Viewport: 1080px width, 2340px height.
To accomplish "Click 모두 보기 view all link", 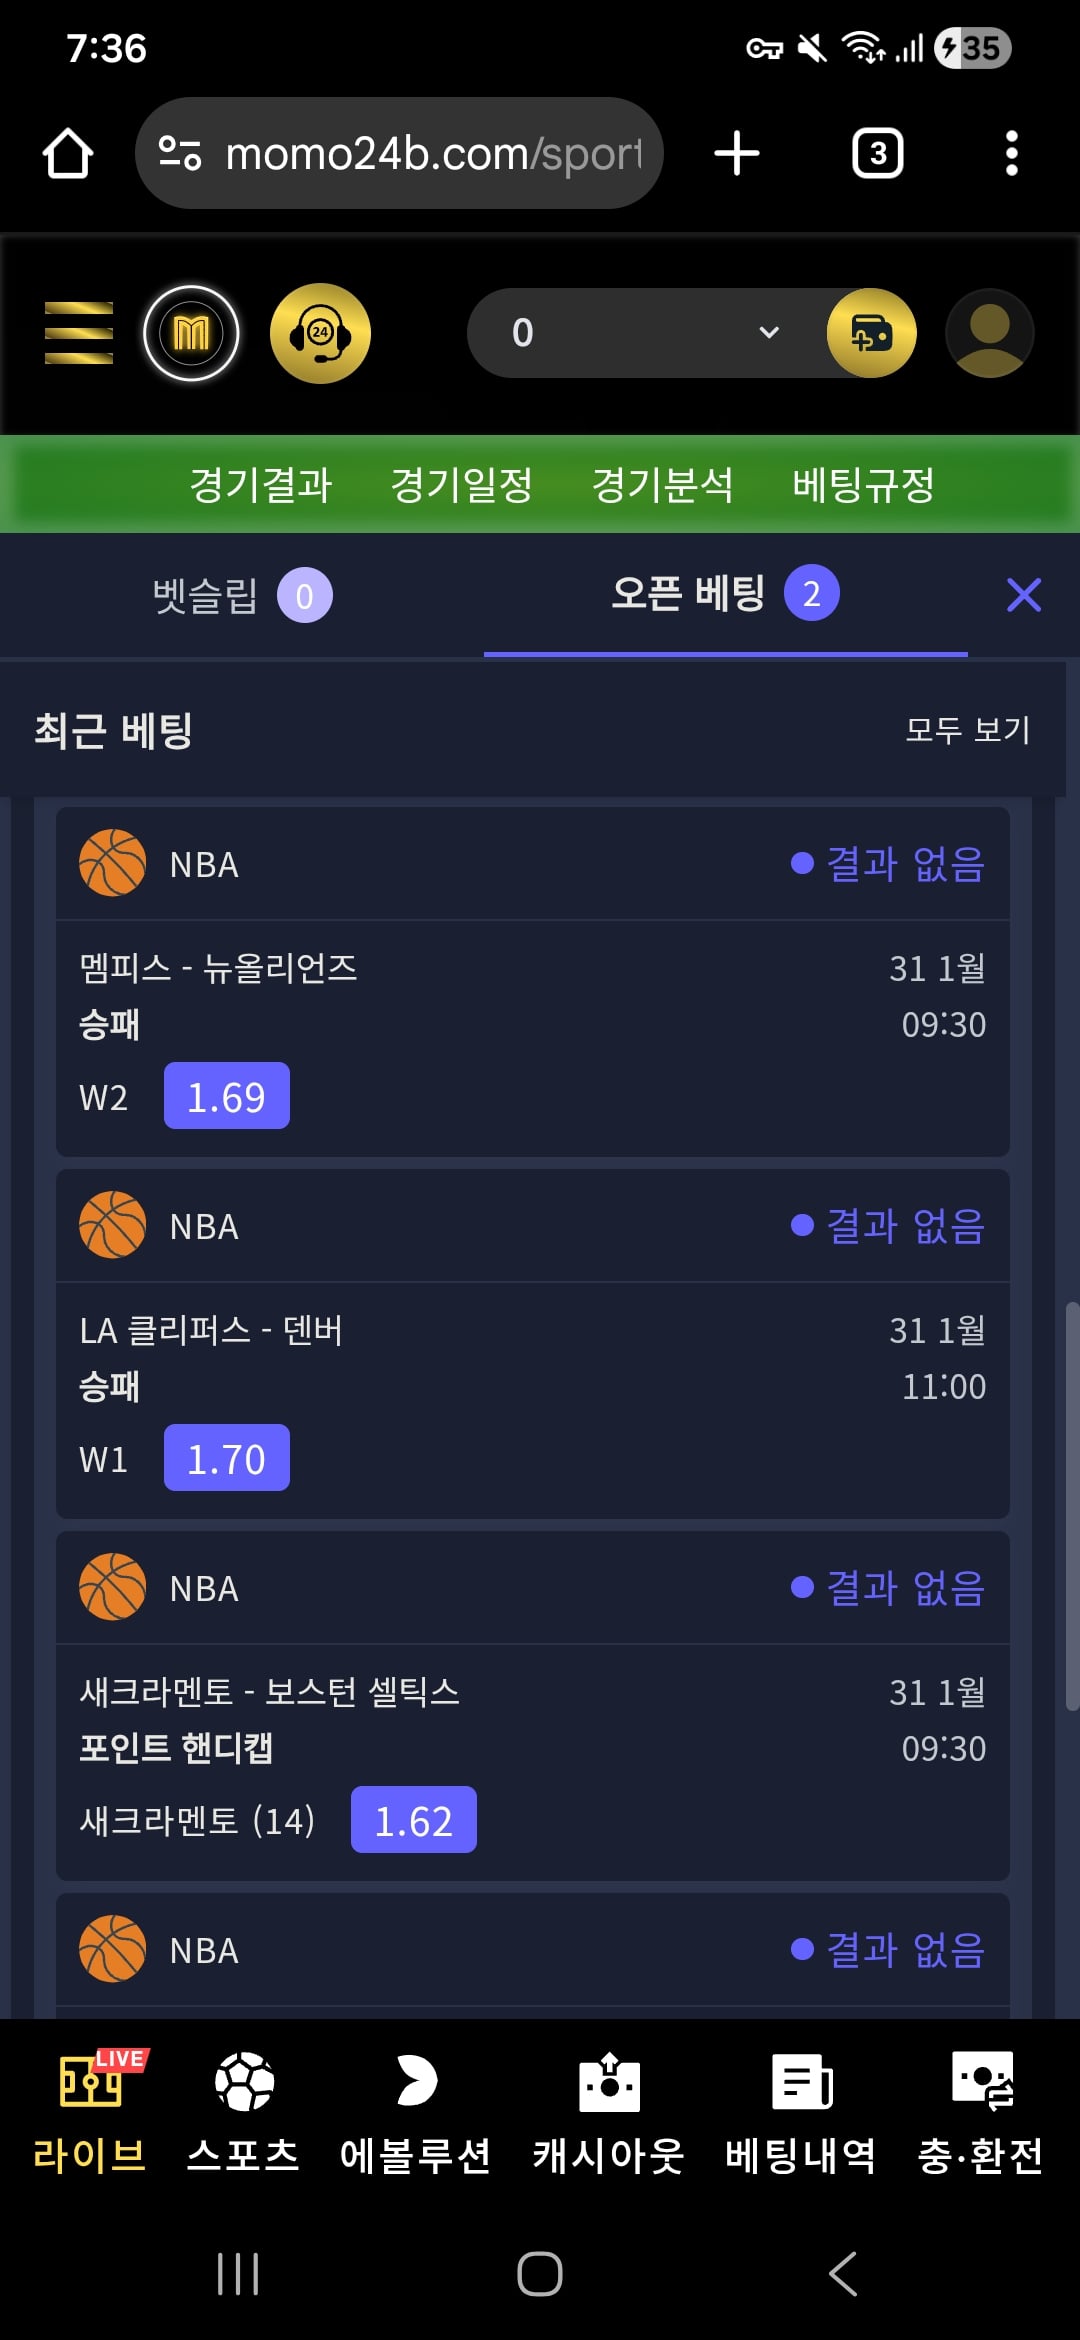I will 967,730.
